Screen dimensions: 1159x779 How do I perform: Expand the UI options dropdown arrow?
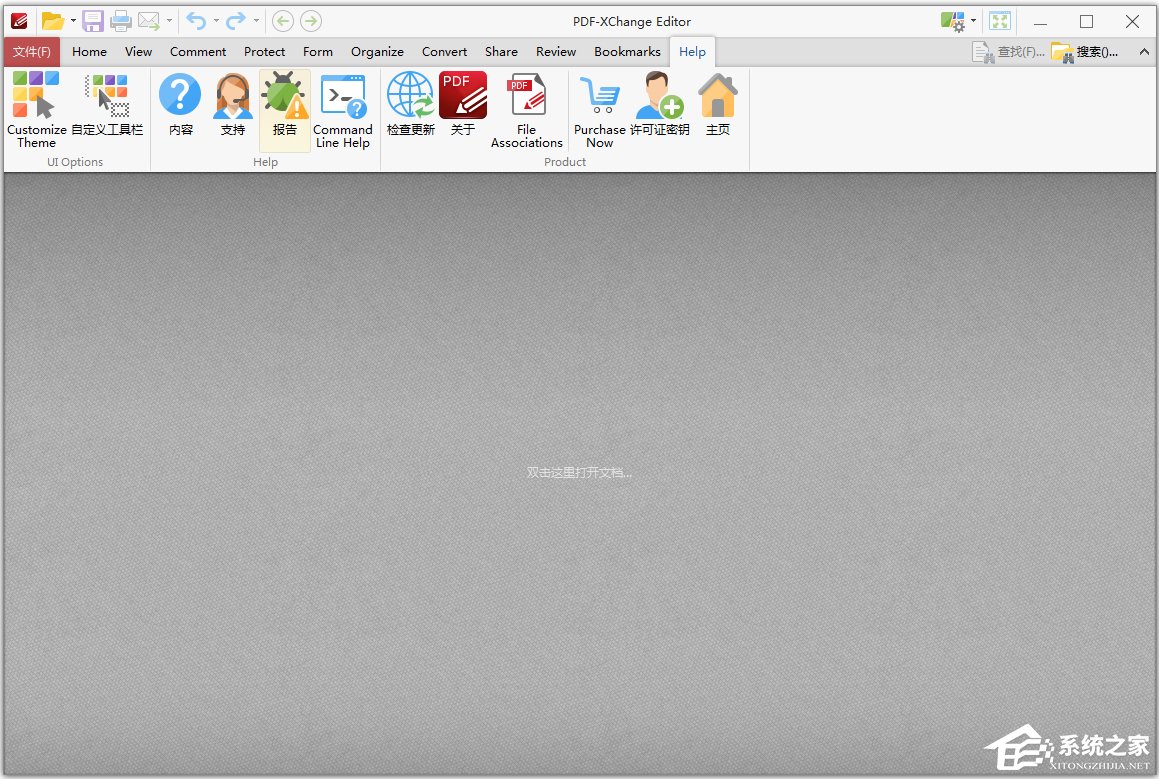(x=973, y=21)
